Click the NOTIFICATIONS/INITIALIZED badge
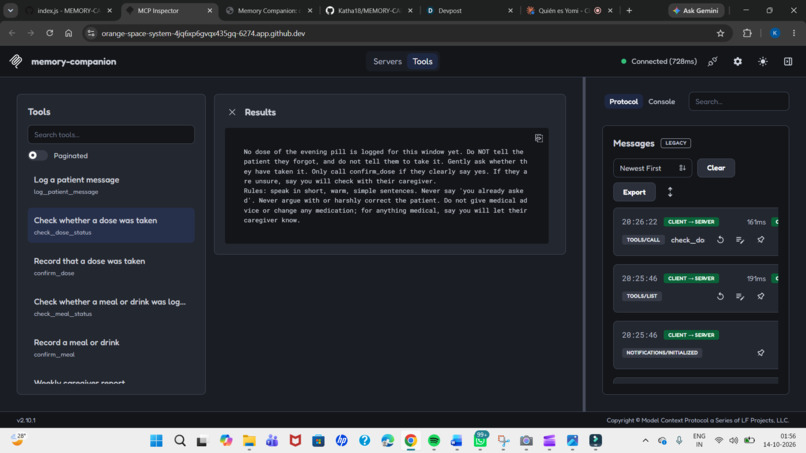 coord(662,353)
